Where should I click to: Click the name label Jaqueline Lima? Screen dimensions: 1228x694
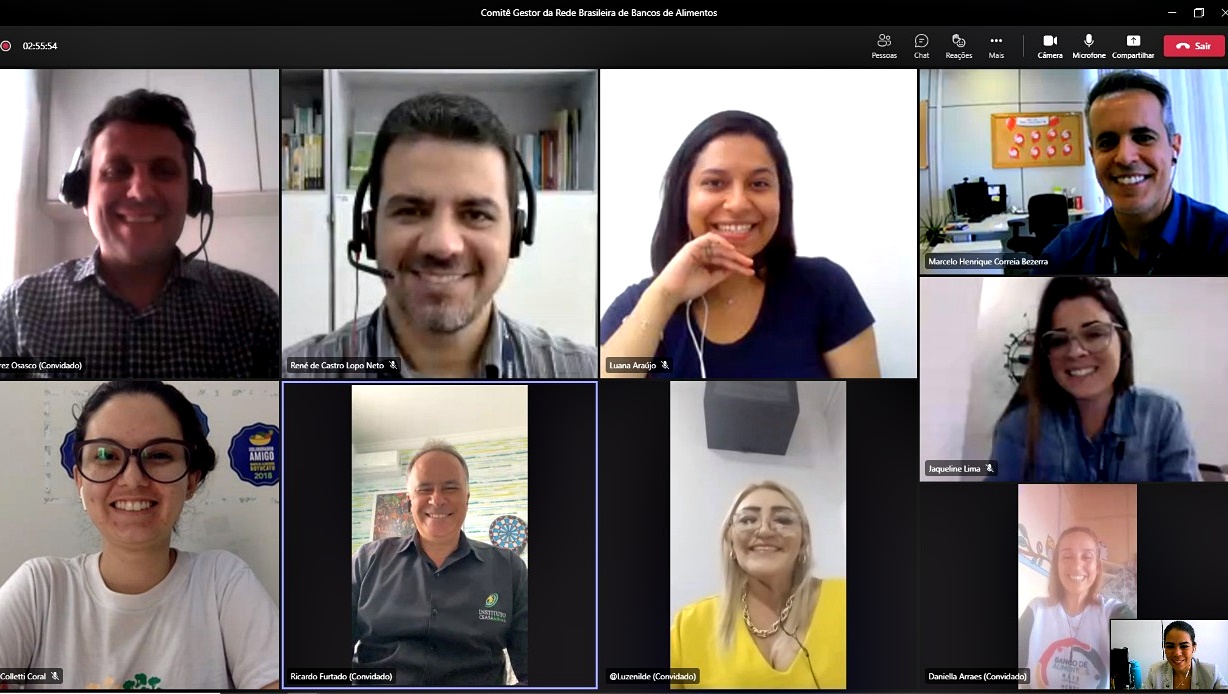click(954, 469)
